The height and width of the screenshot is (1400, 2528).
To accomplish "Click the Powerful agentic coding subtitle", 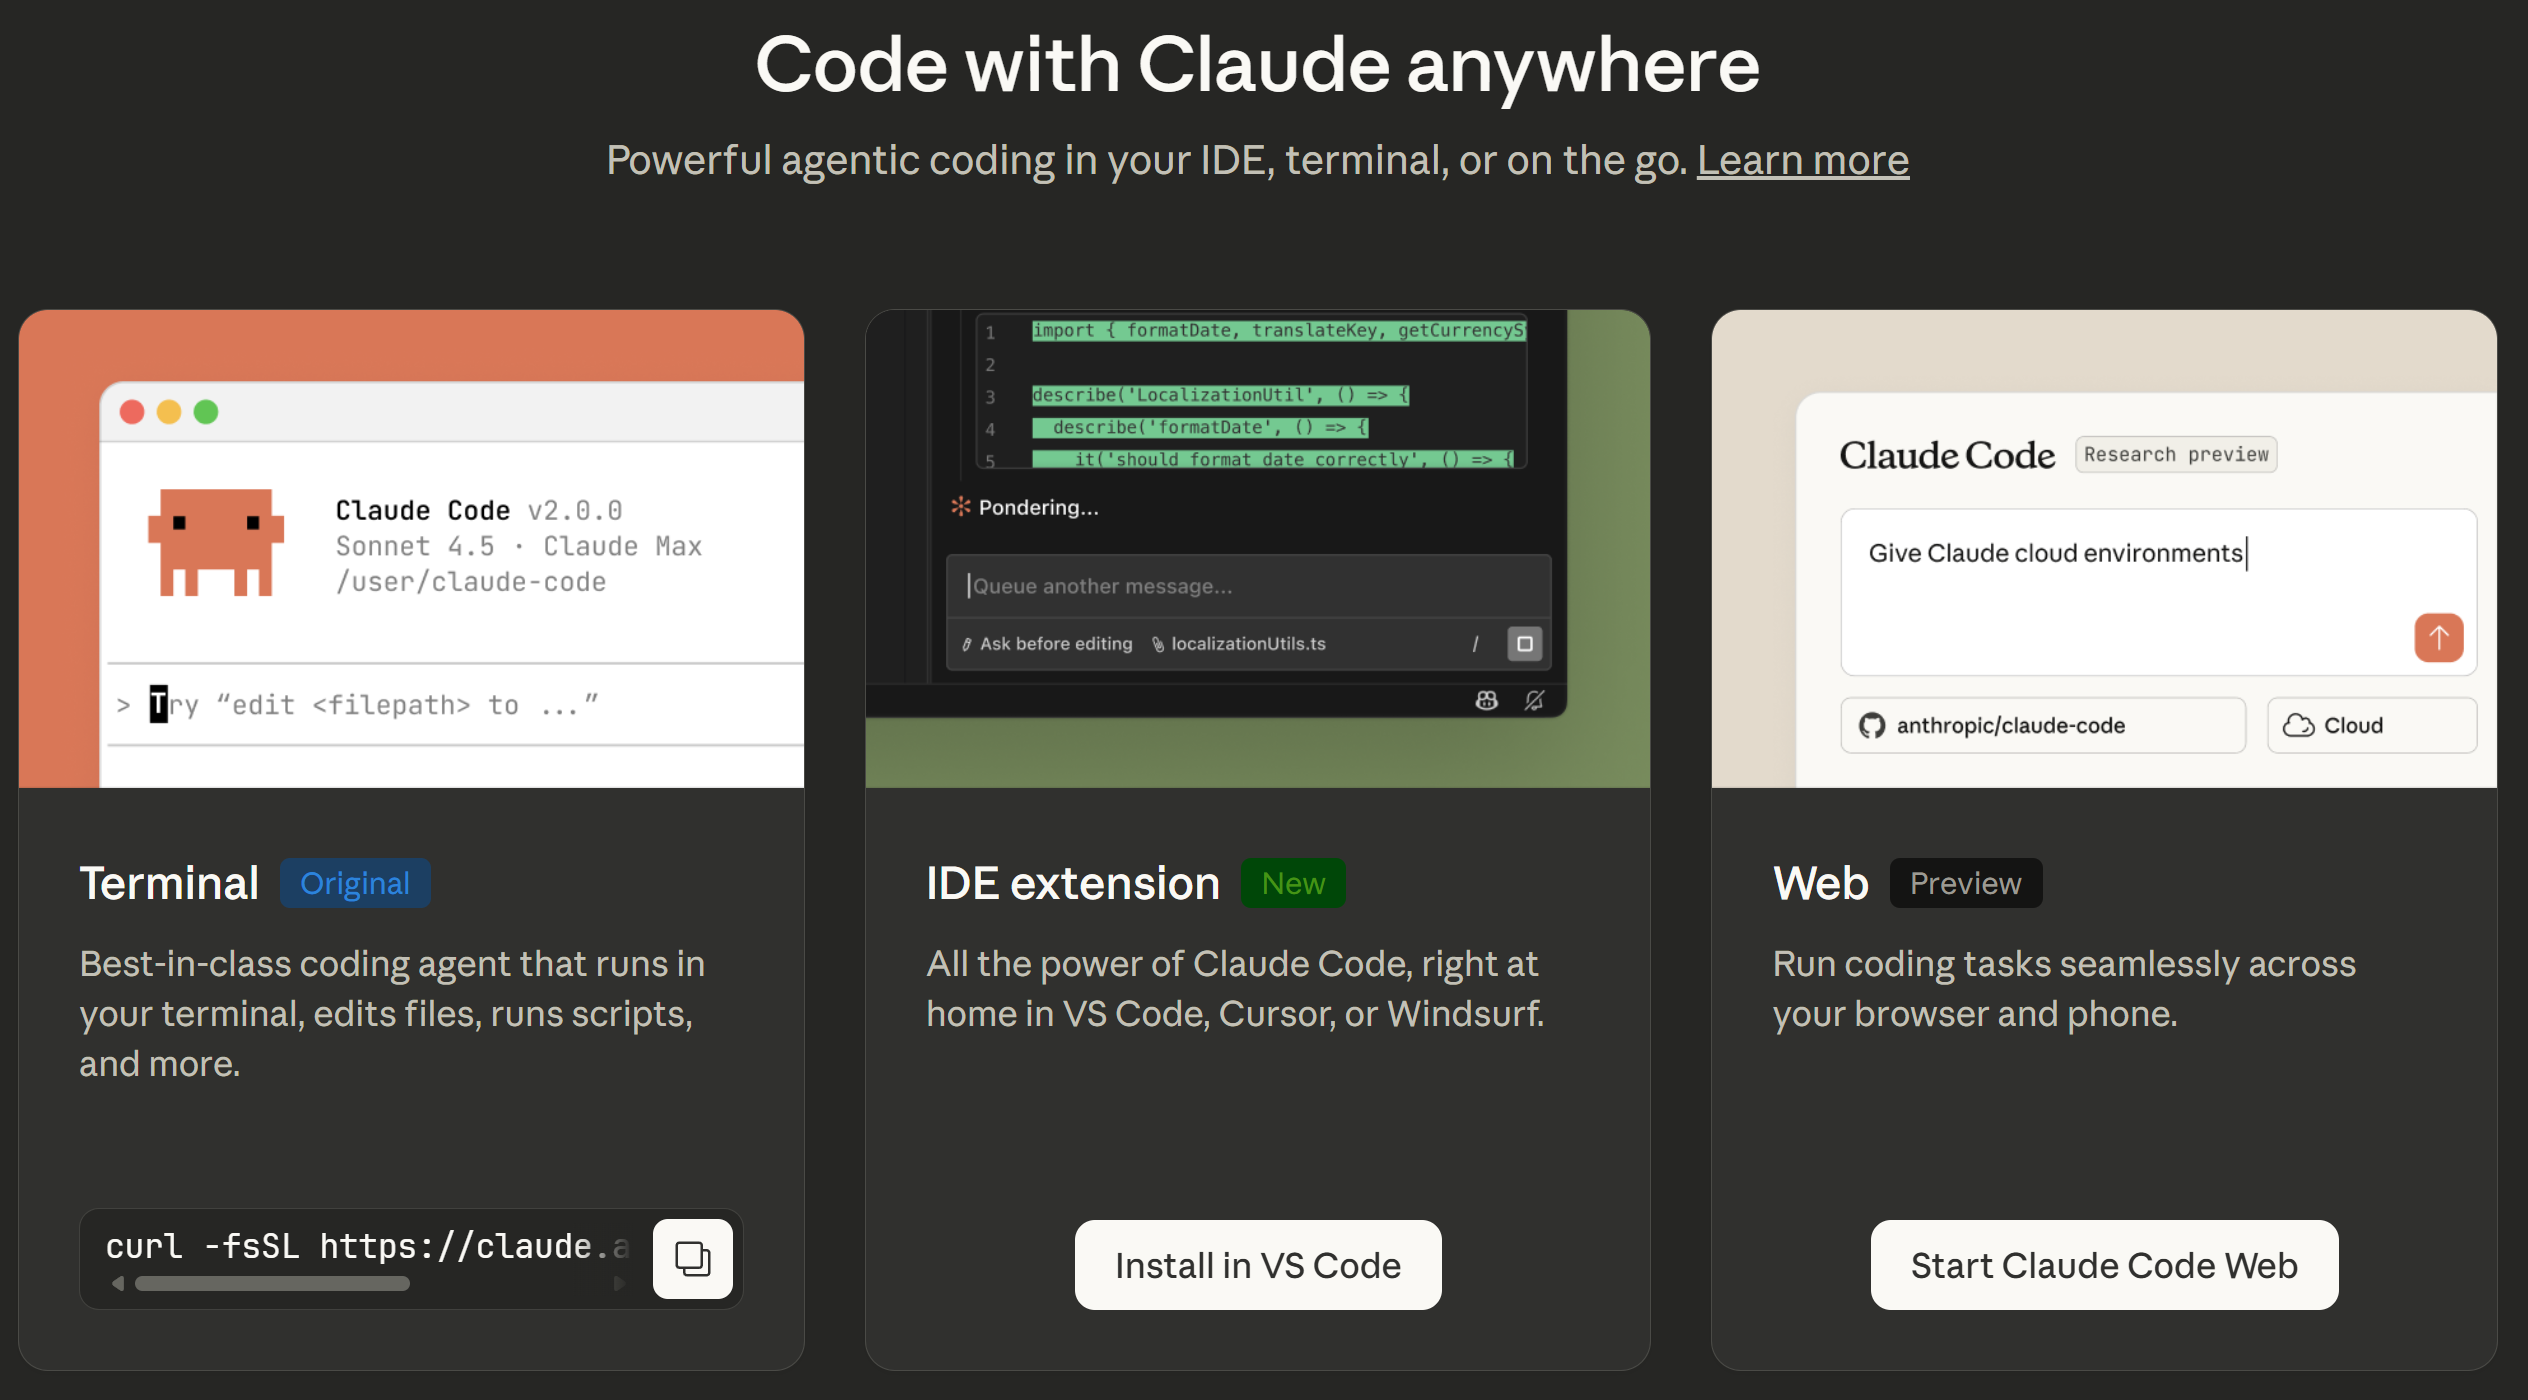I will (x=1147, y=160).
